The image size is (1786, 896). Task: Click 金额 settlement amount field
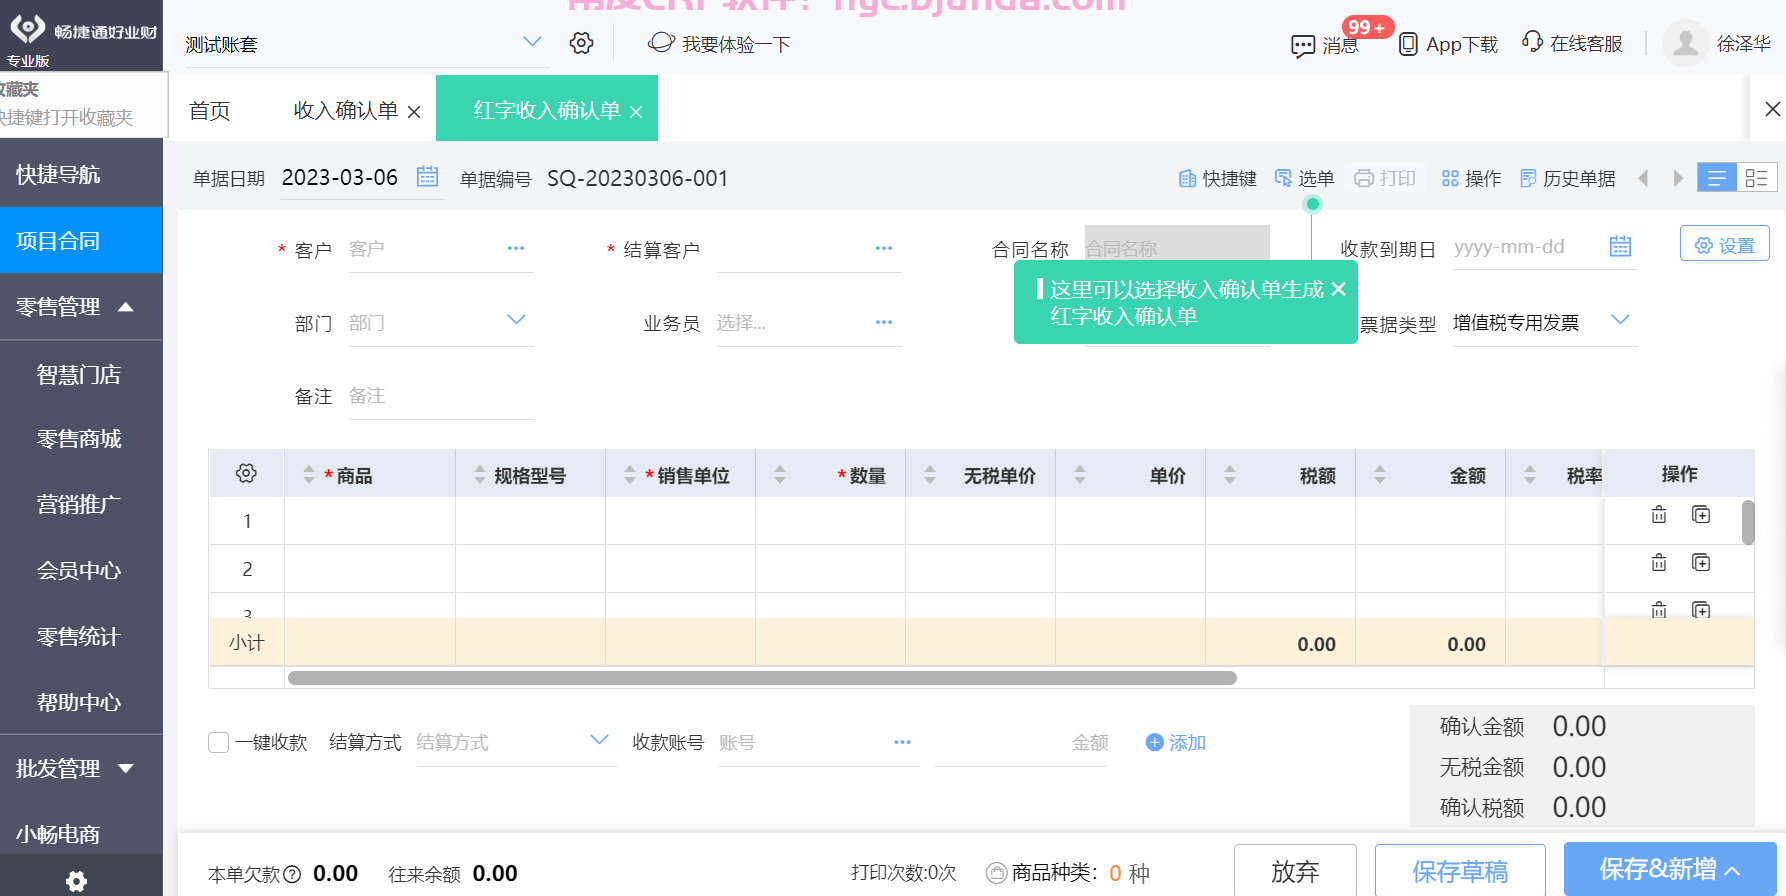tap(1021, 742)
